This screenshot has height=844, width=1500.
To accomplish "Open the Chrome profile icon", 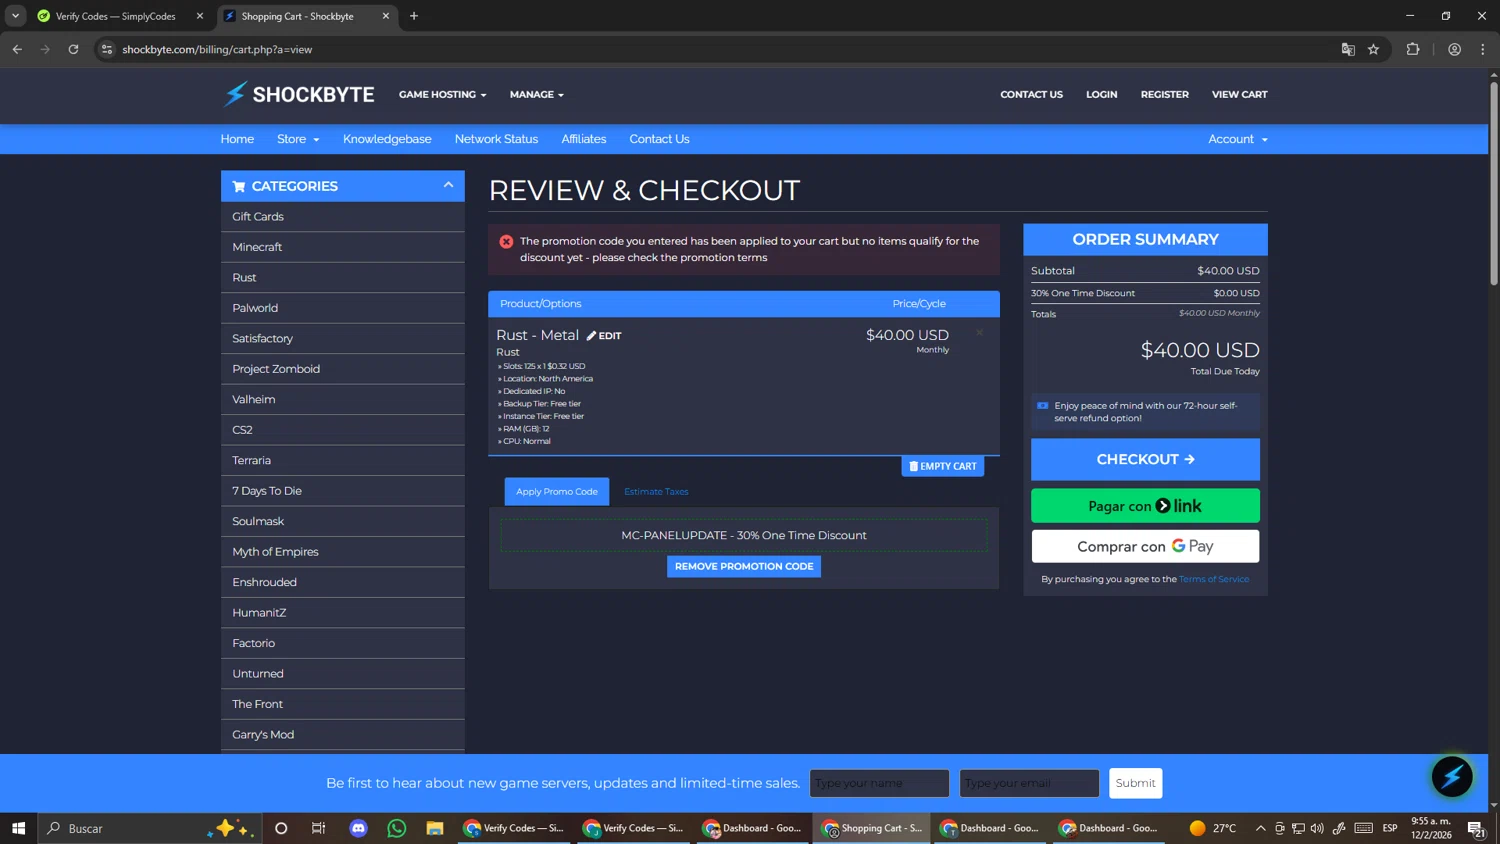I will point(1454,49).
